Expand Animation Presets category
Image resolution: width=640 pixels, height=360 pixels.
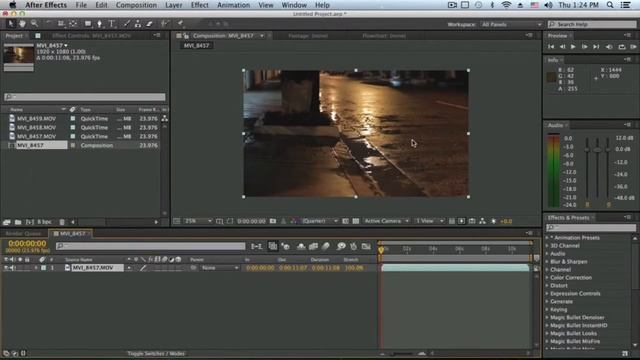pyautogui.click(x=547, y=238)
